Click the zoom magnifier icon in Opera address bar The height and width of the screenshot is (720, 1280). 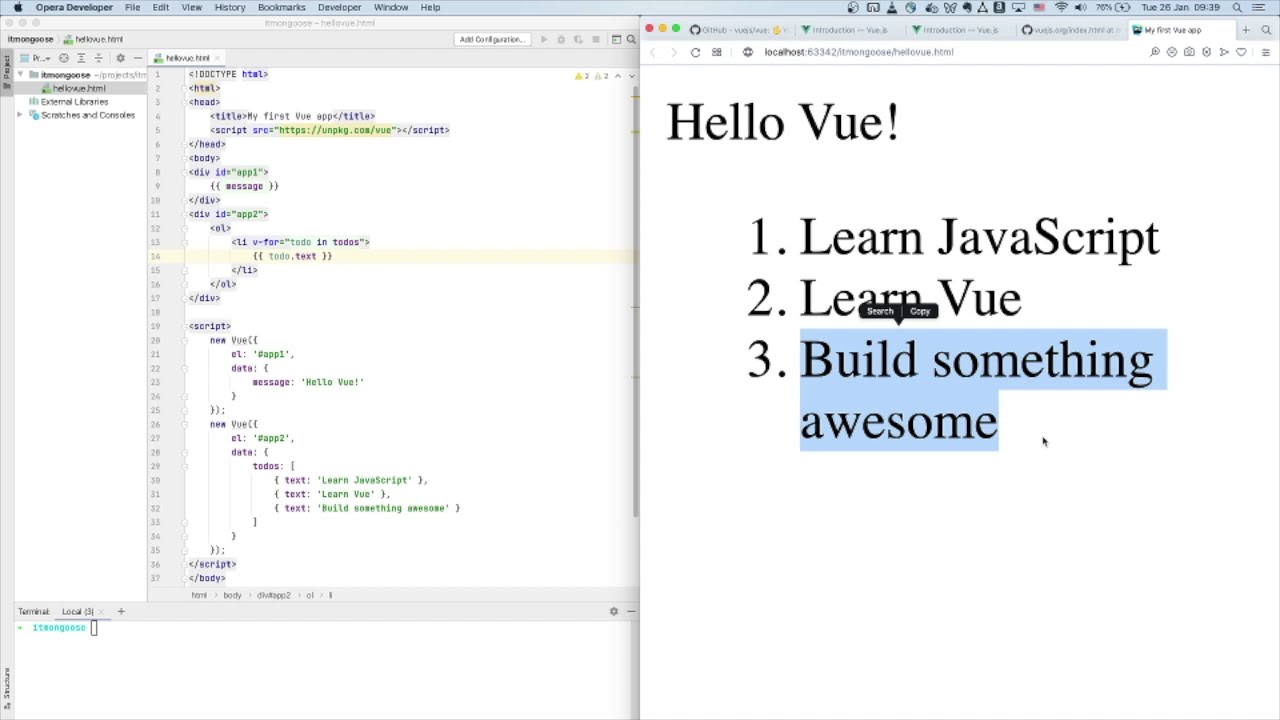(1155, 52)
